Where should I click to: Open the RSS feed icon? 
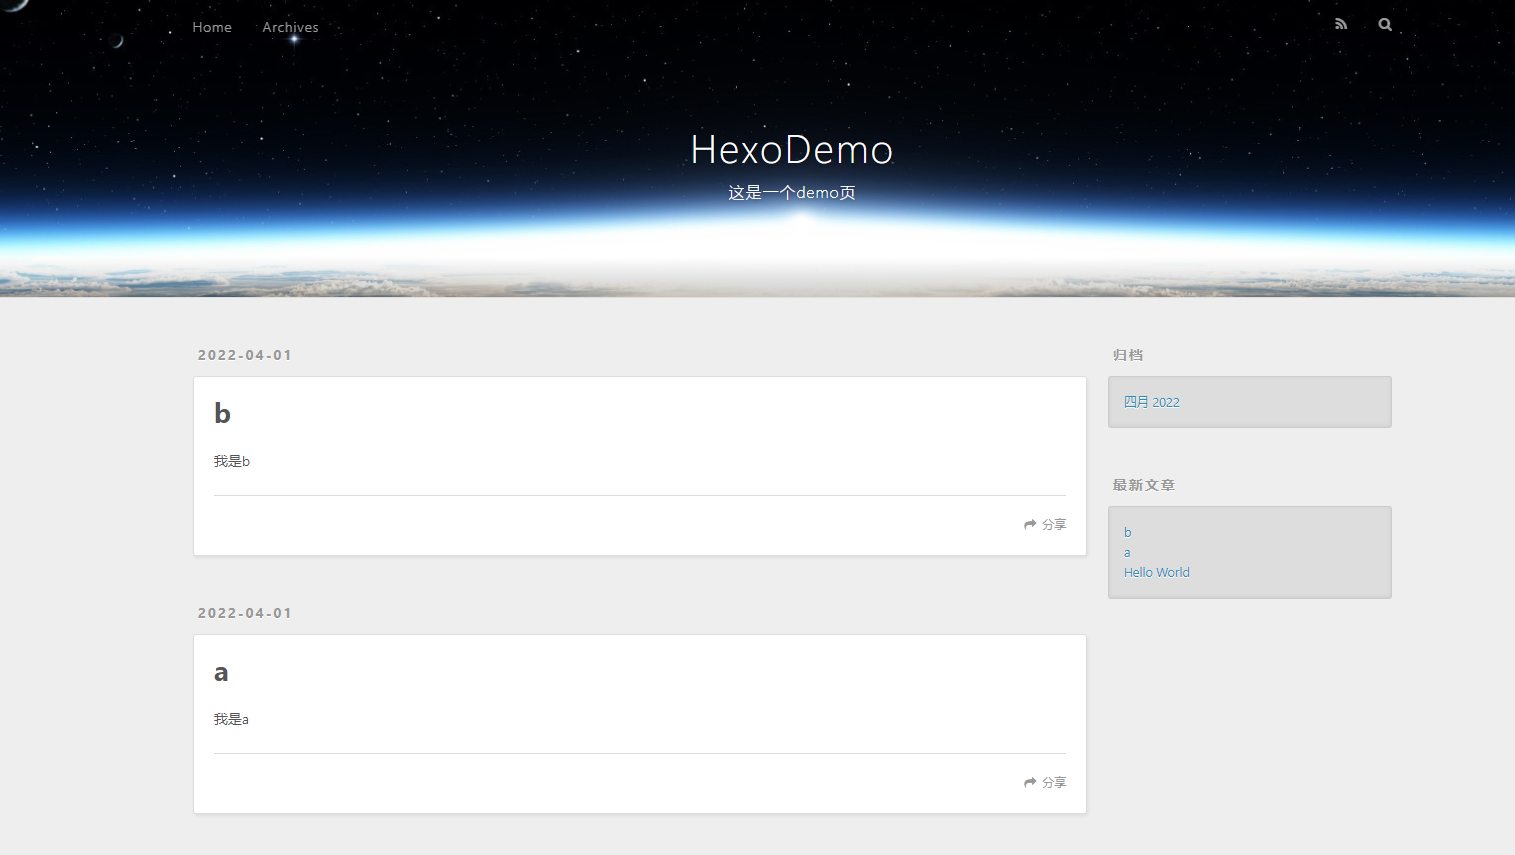(x=1341, y=23)
